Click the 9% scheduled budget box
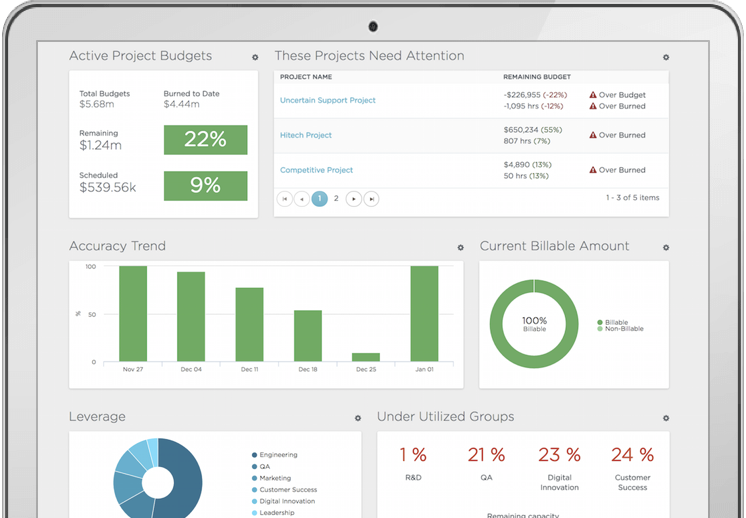Image resolution: width=746 pixels, height=518 pixels. click(206, 186)
